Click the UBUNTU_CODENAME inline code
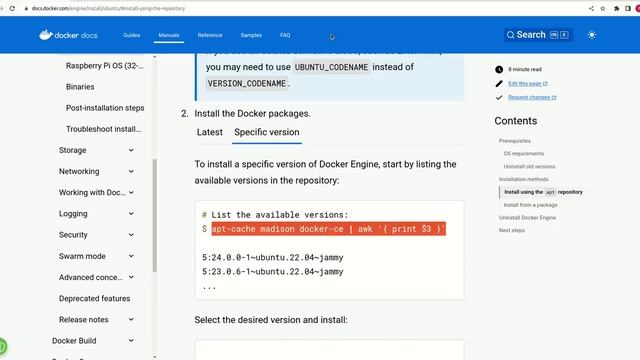This screenshot has width=640, height=360. (x=331, y=67)
